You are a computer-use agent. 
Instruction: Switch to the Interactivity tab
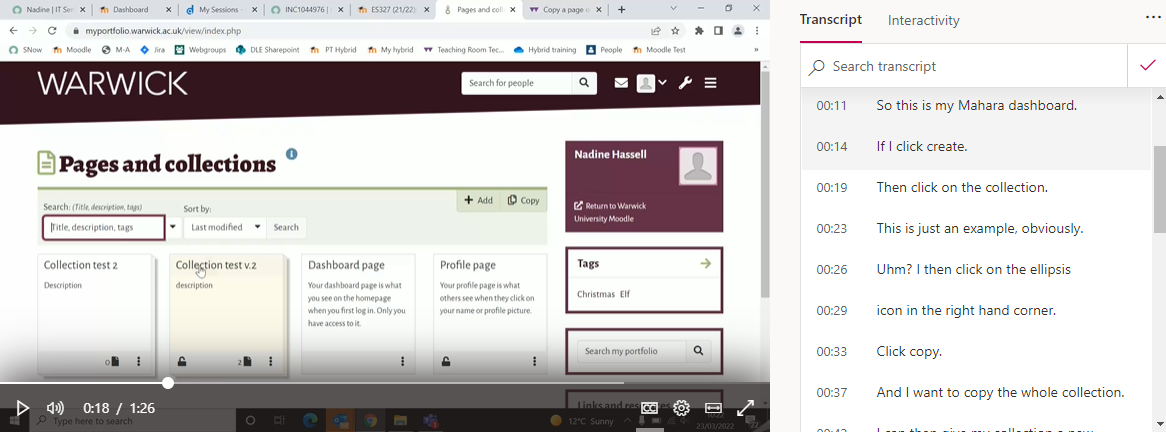[923, 21]
